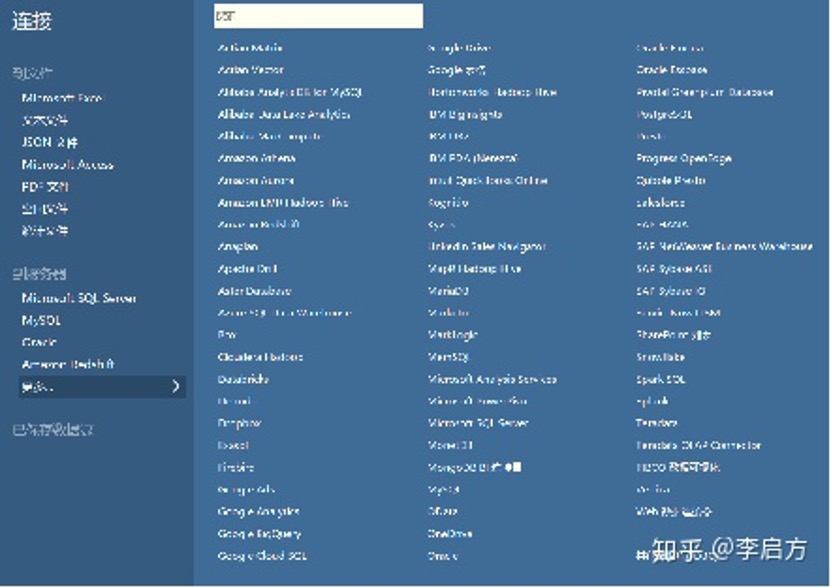Viewport: 832px width, 588px height.
Task: Select the 文本文件 file connection
Action: [x=45, y=120]
